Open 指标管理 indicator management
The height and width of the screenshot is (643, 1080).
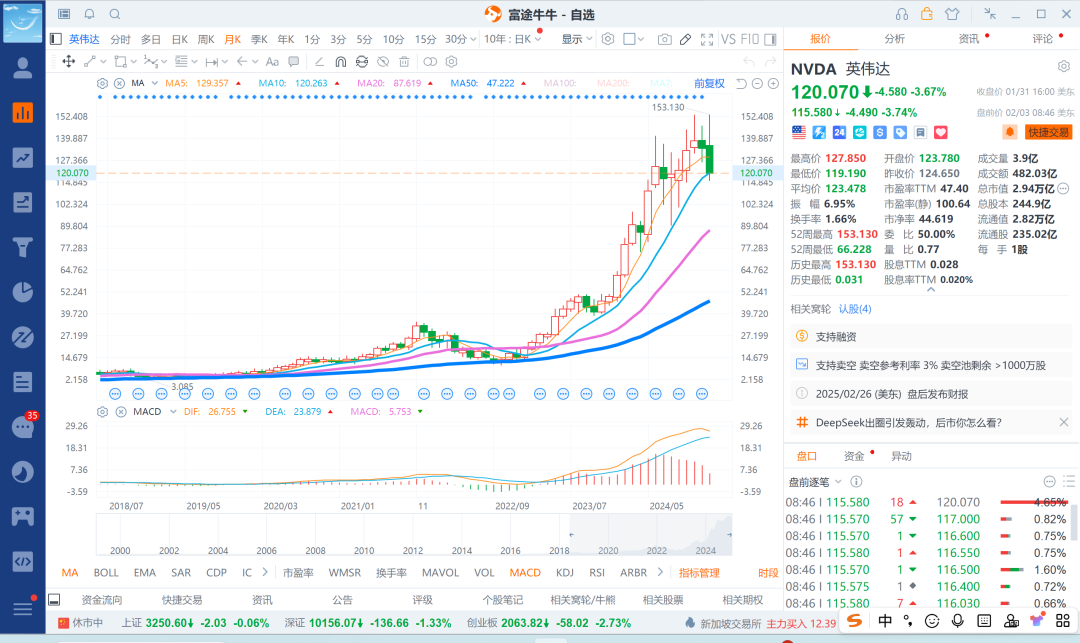pyautogui.click(x=699, y=572)
